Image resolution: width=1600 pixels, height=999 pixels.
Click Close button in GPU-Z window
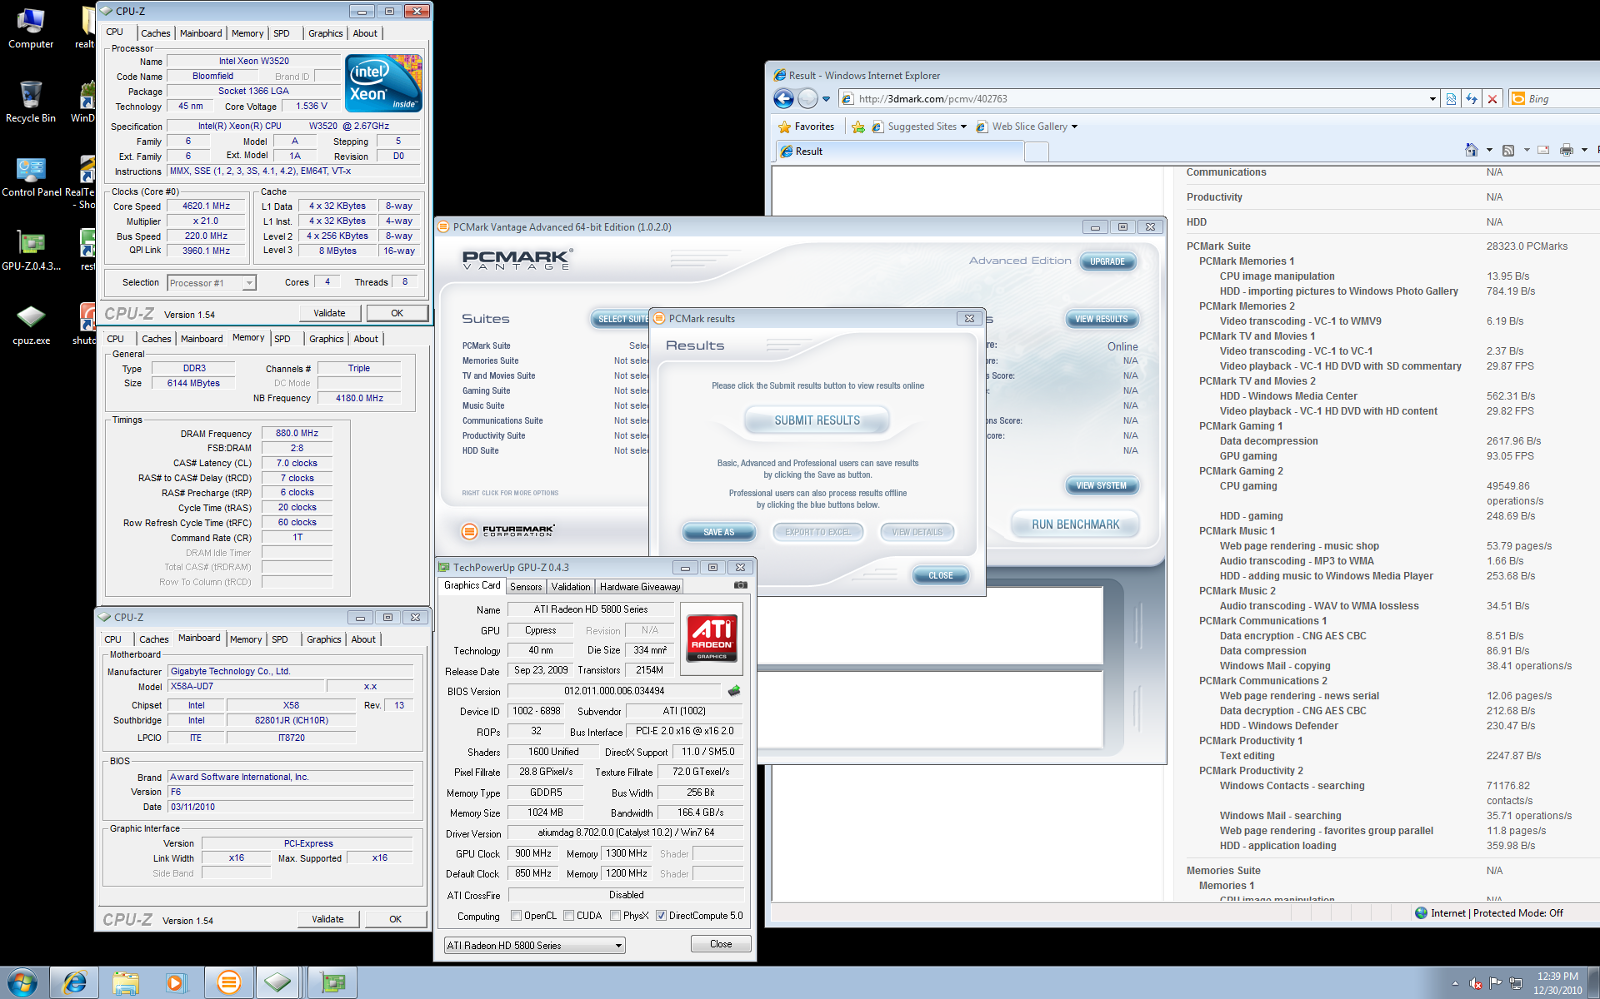[721, 944]
